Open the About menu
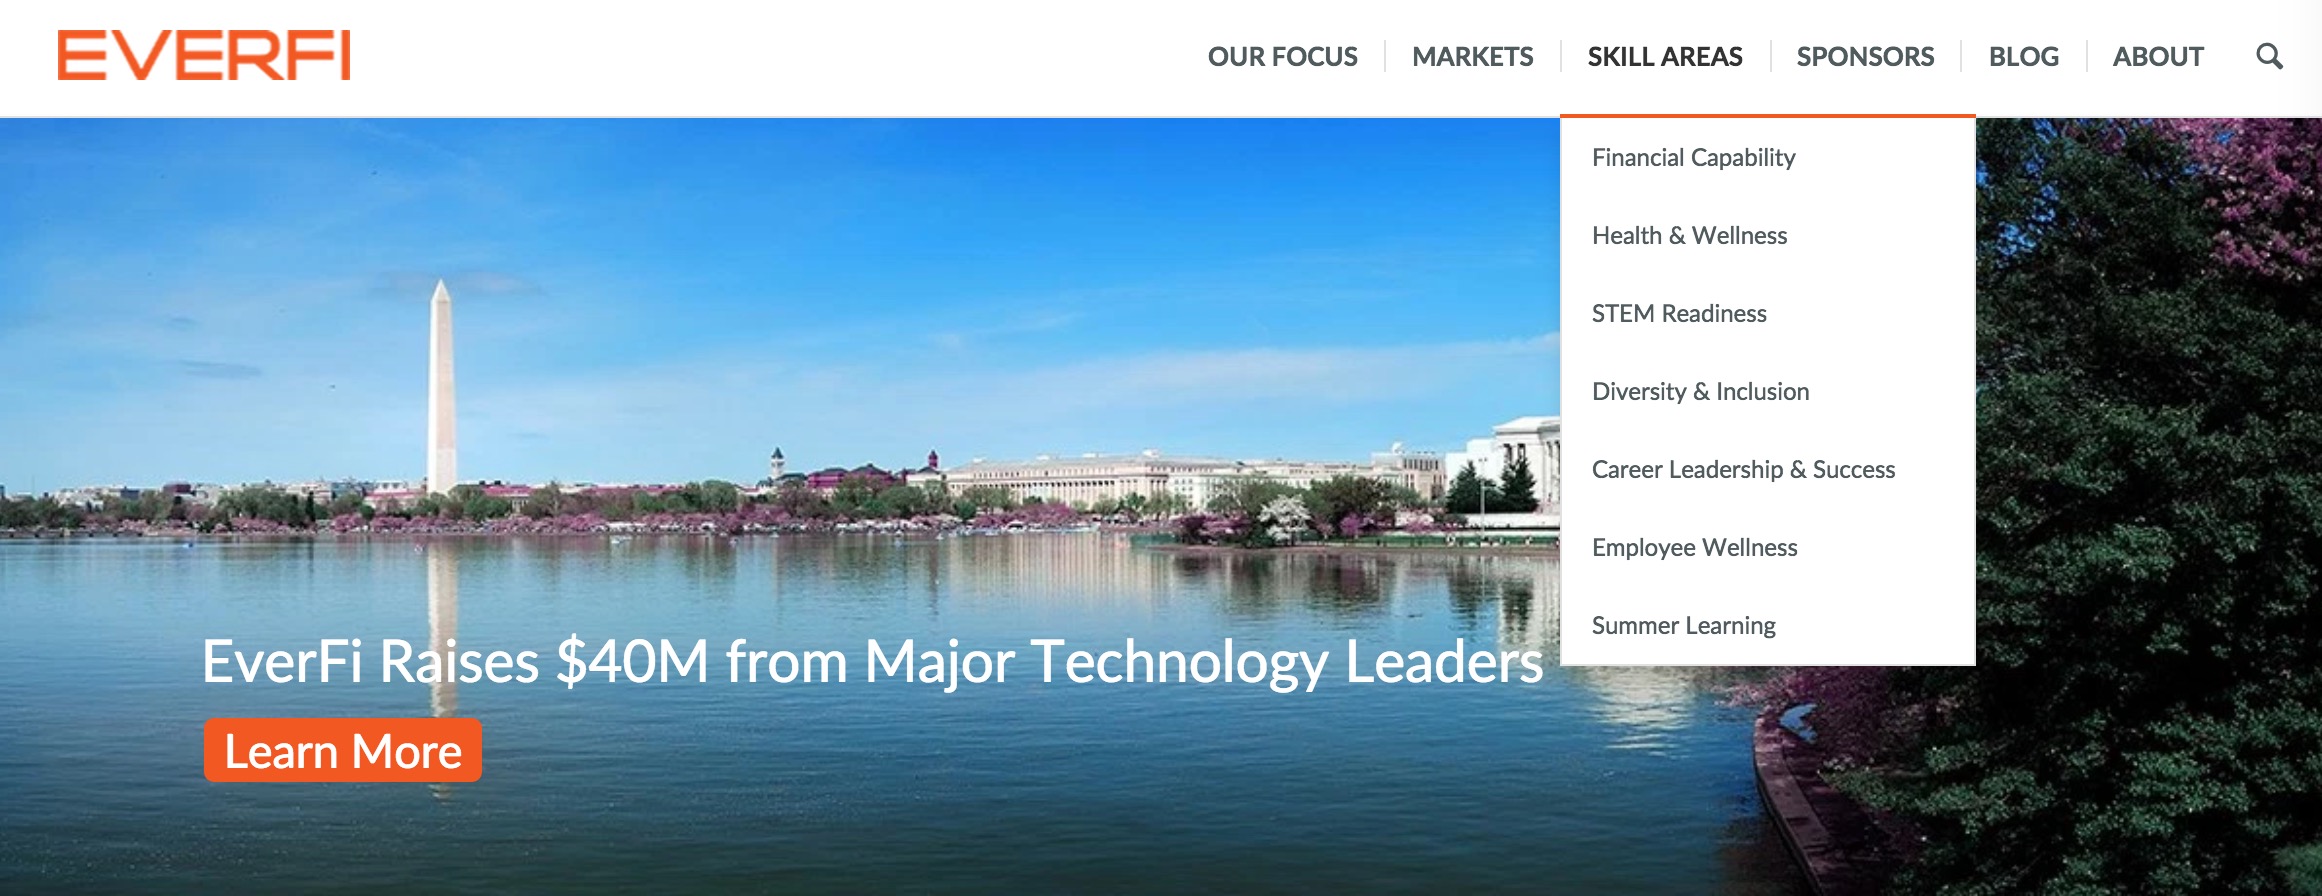This screenshot has height=896, width=2322. (x=2158, y=57)
